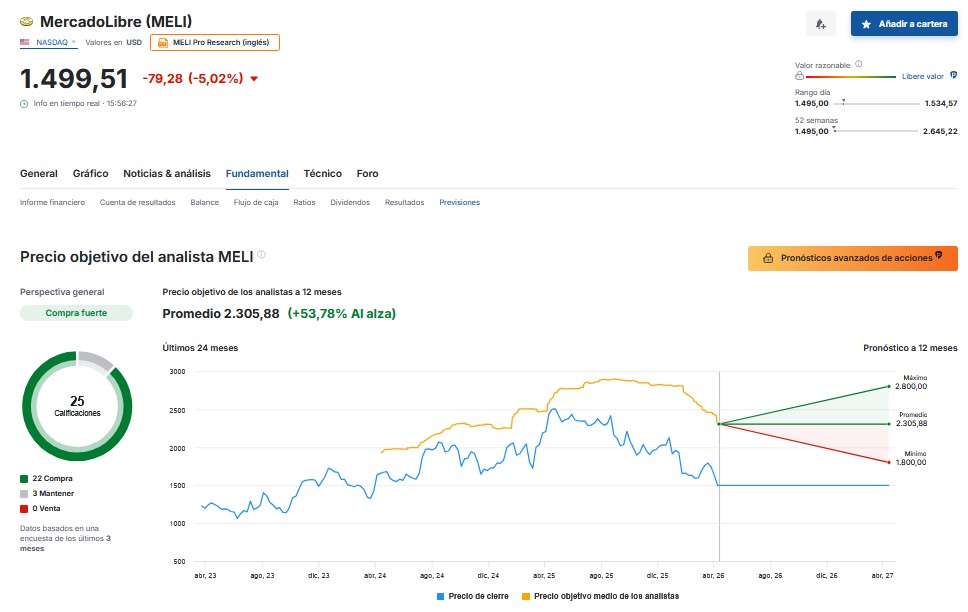Click the Añadir a cartera button
This screenshot has width=968, height=612.
coord(904,24)
